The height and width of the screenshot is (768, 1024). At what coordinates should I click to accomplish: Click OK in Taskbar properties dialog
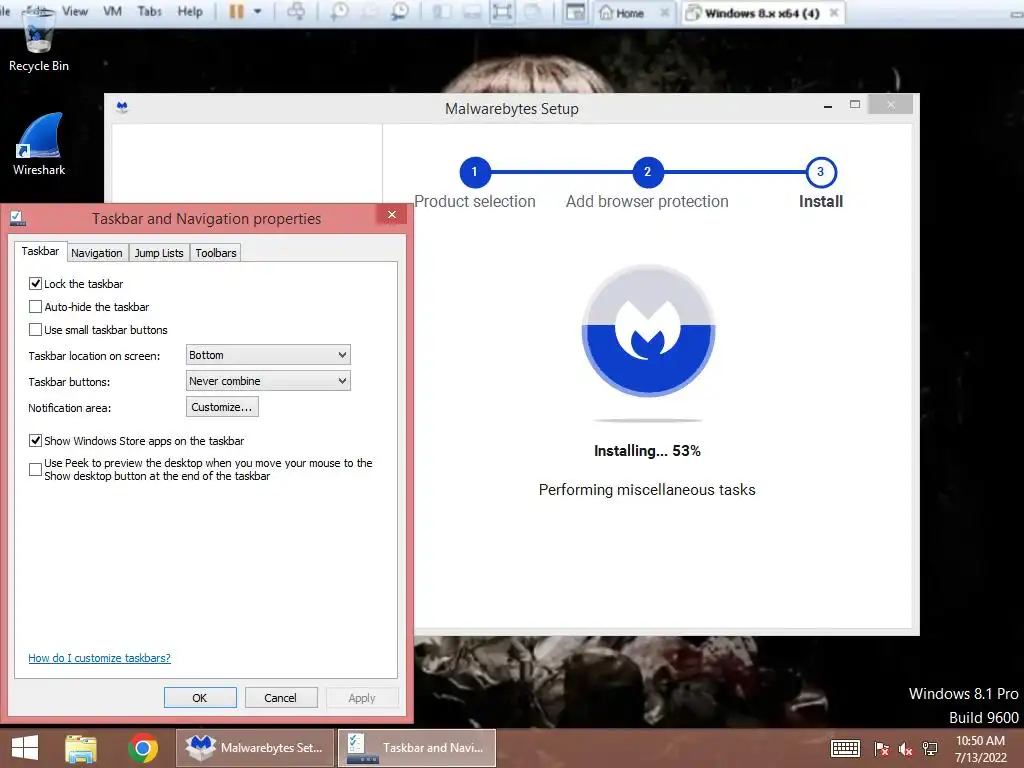pos(200,697)
